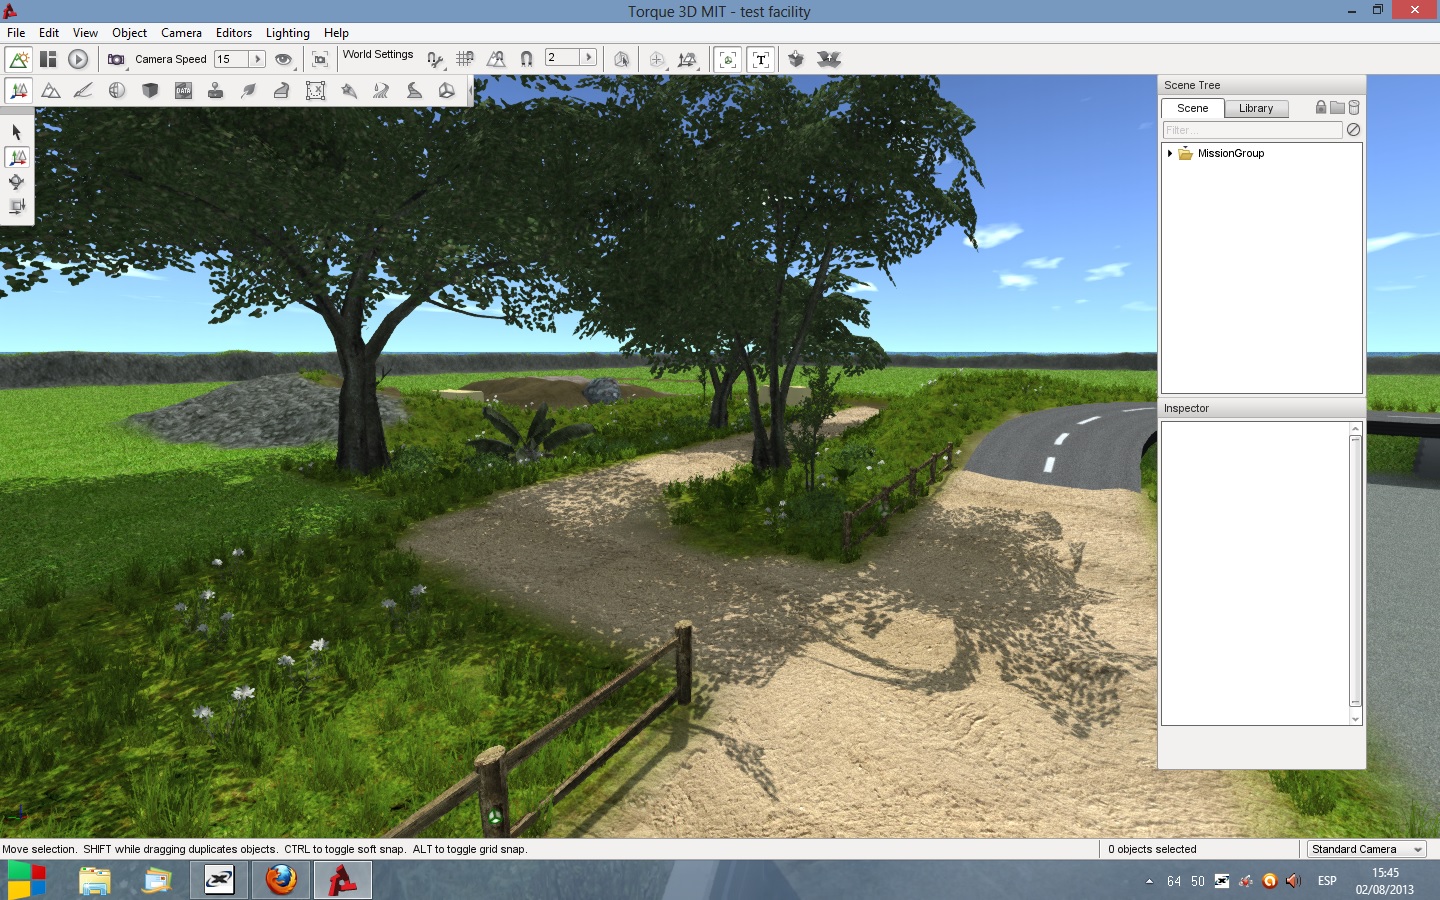Click the Scene Tree Filter field
Viewport: 1440px width, 900px height.
(1252, 130)
